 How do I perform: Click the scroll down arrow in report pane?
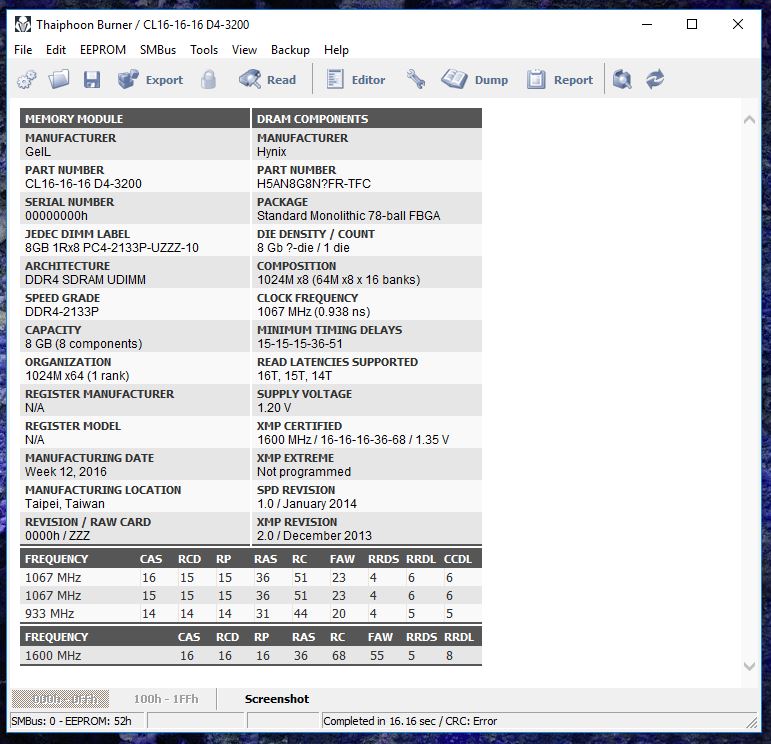point(749,666)
